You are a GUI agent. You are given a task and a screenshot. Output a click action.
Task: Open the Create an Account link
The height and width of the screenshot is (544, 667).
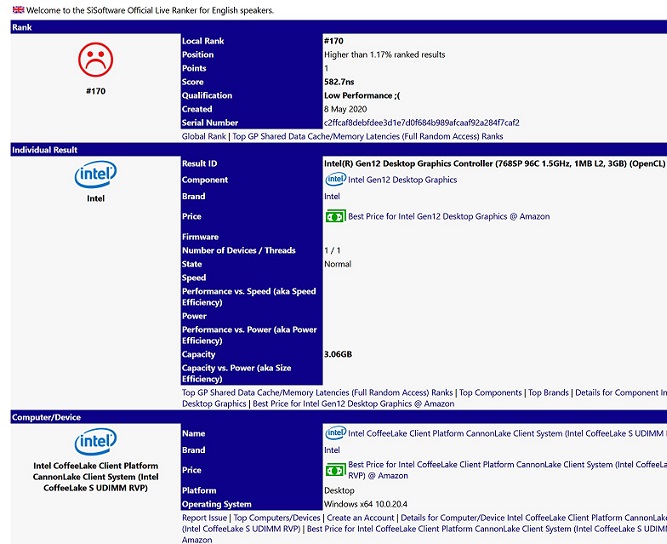(x=361, y=518)
